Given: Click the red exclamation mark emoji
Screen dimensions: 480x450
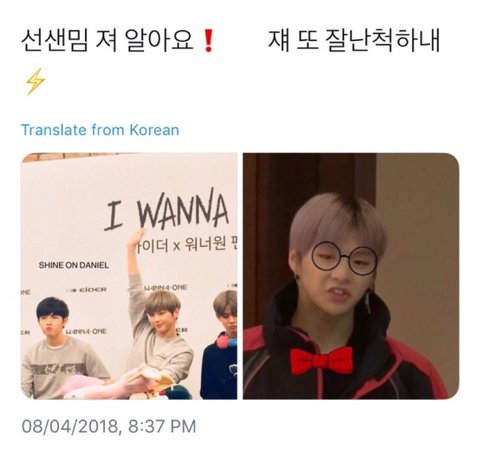Looking at the screenshot, I should [208, 40].
